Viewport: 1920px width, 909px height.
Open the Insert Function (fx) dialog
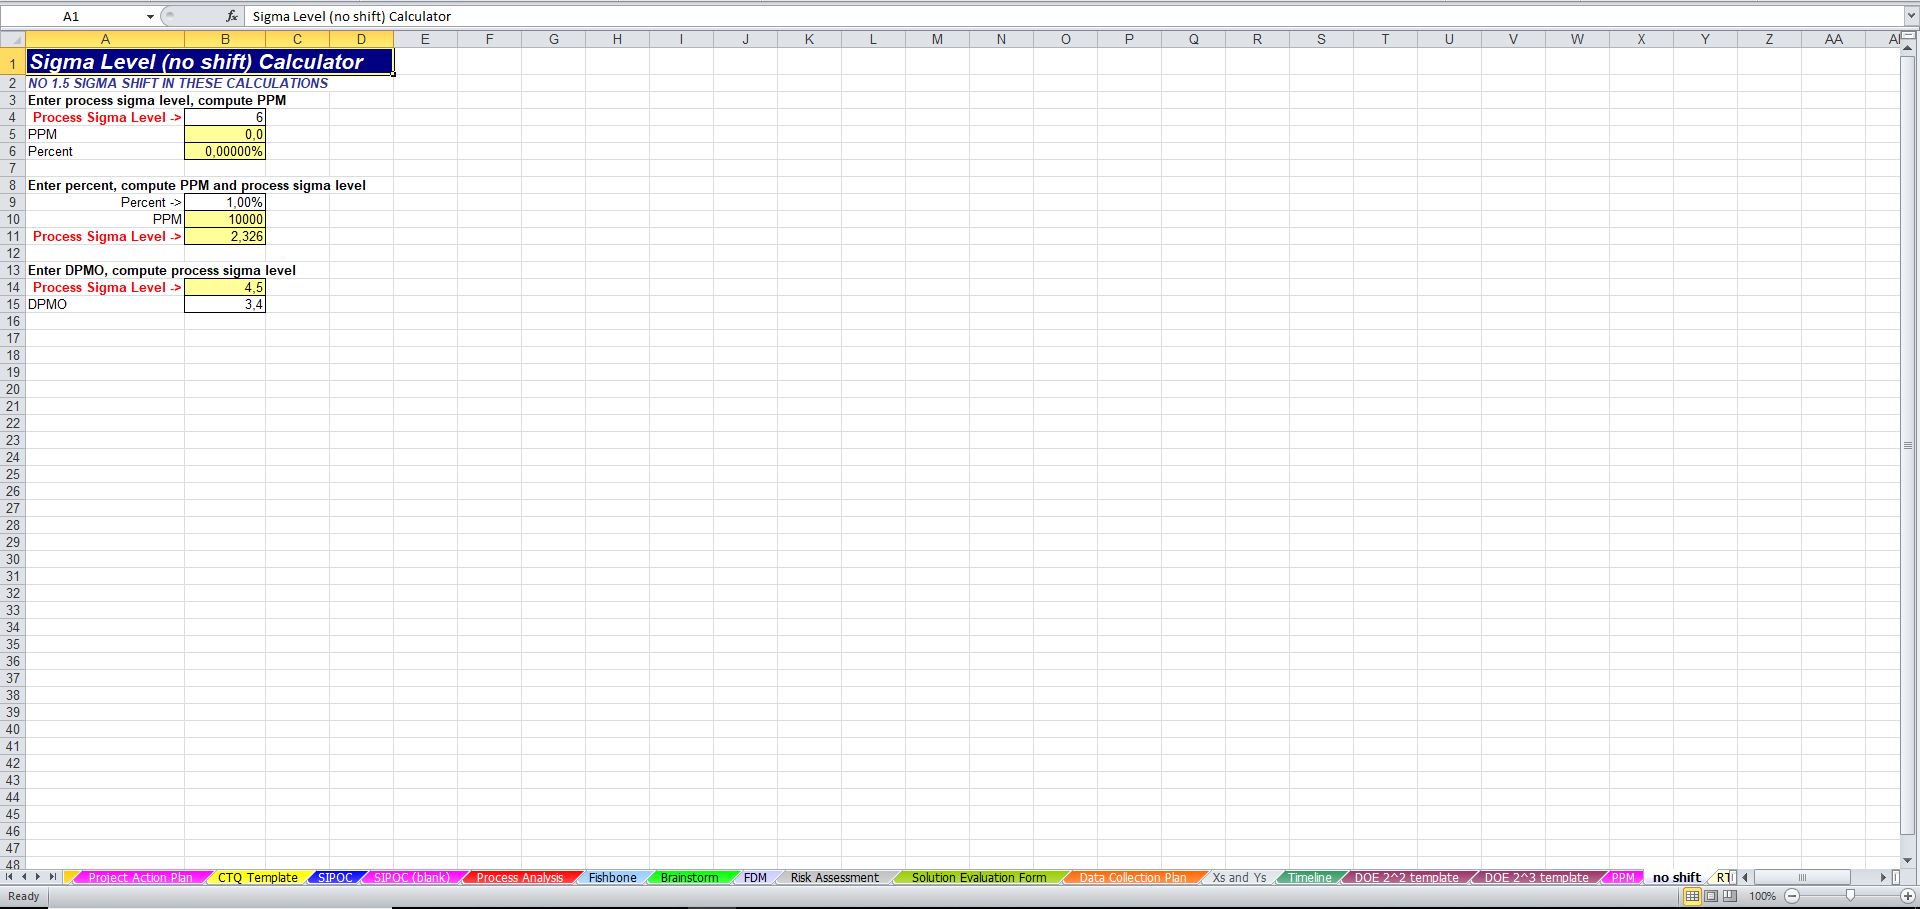click(x=232, y=16)
